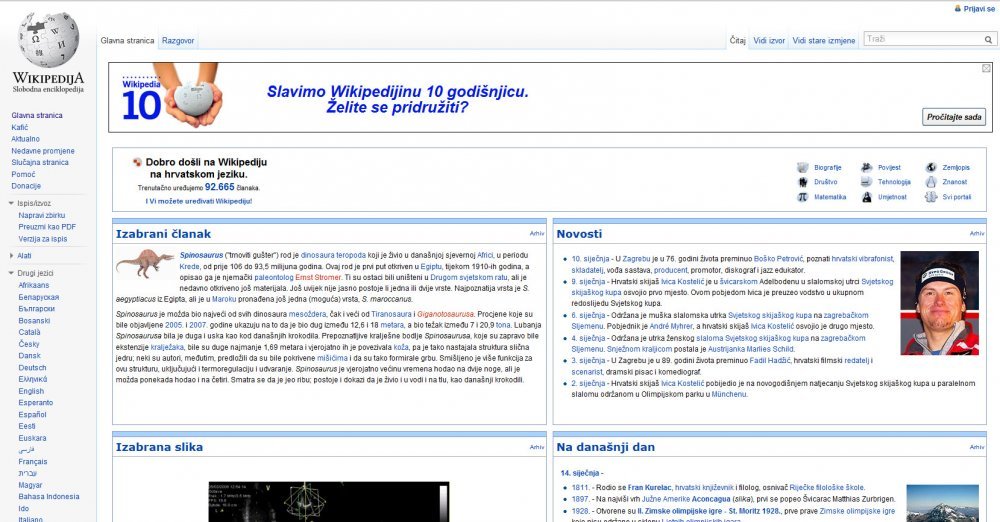Select the Glavna stranica tab

coord(128,41)
